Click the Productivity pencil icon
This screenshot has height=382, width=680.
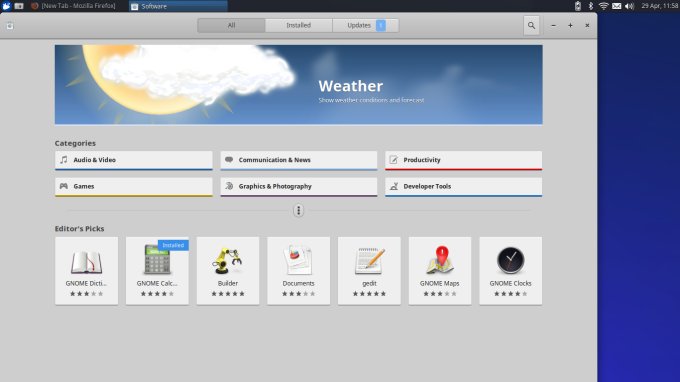(393, 160)
